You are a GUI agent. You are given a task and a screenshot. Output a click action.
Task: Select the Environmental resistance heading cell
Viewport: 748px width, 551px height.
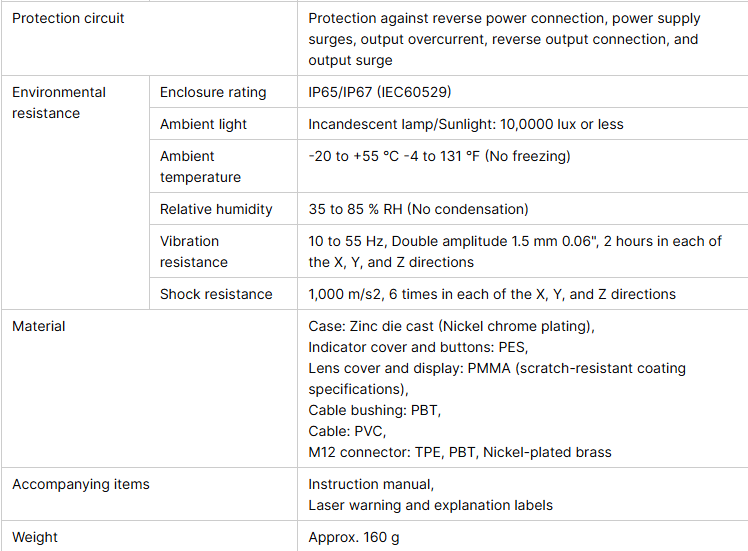(59, 103)
